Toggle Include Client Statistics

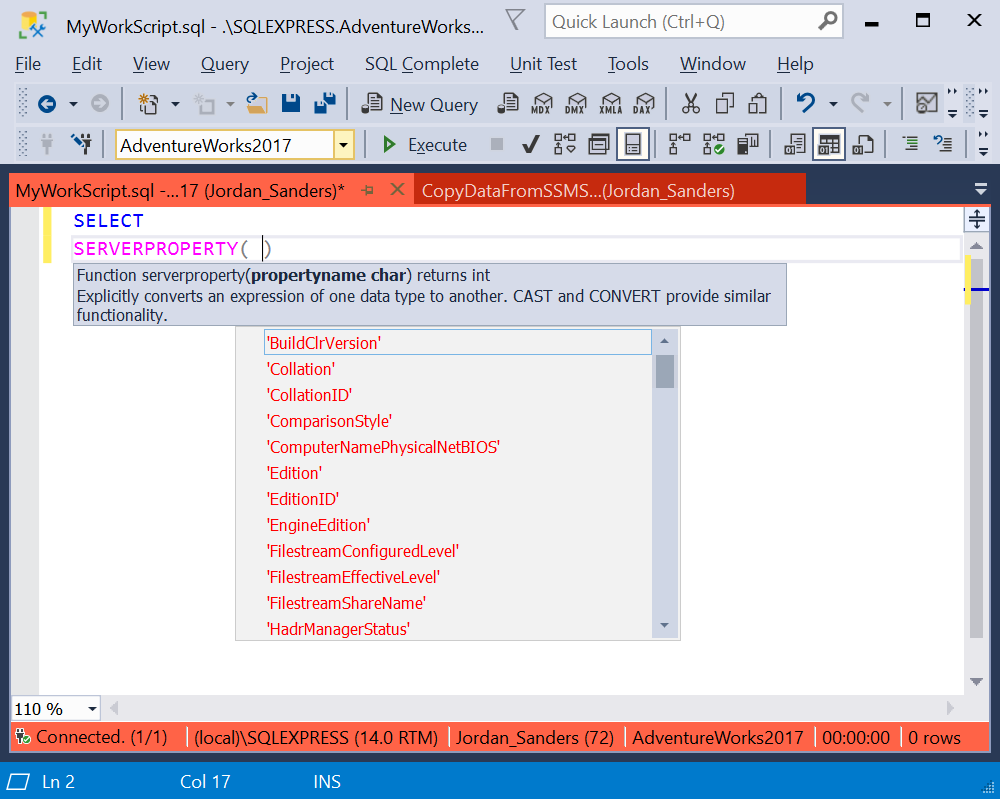[747, 145]
